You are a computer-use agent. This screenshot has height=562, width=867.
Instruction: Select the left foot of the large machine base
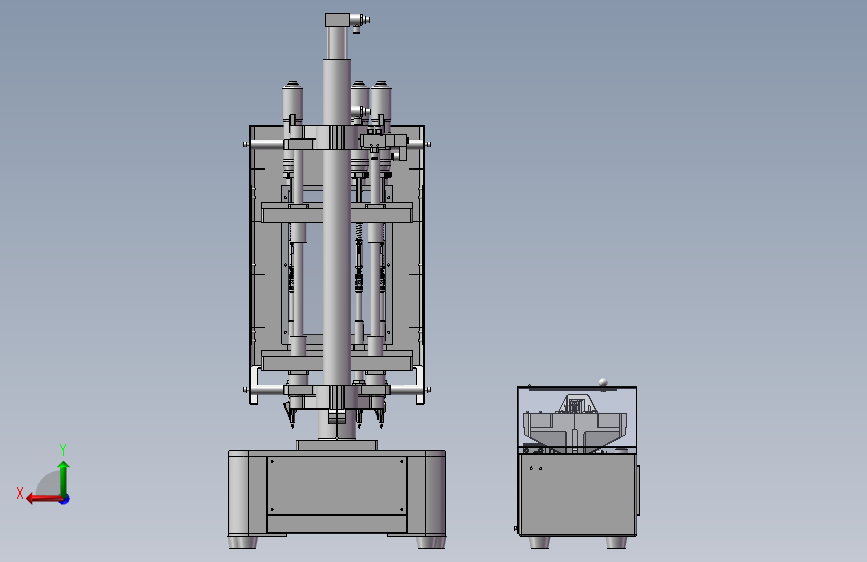242,543
